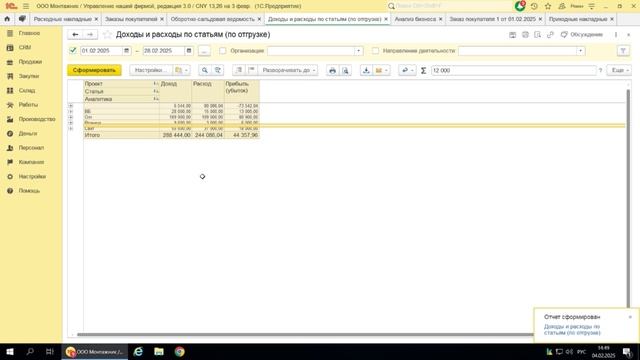Toggle the period checkbox before 01.02.2025
Screen dimensions: 640x360
[73, 51]
